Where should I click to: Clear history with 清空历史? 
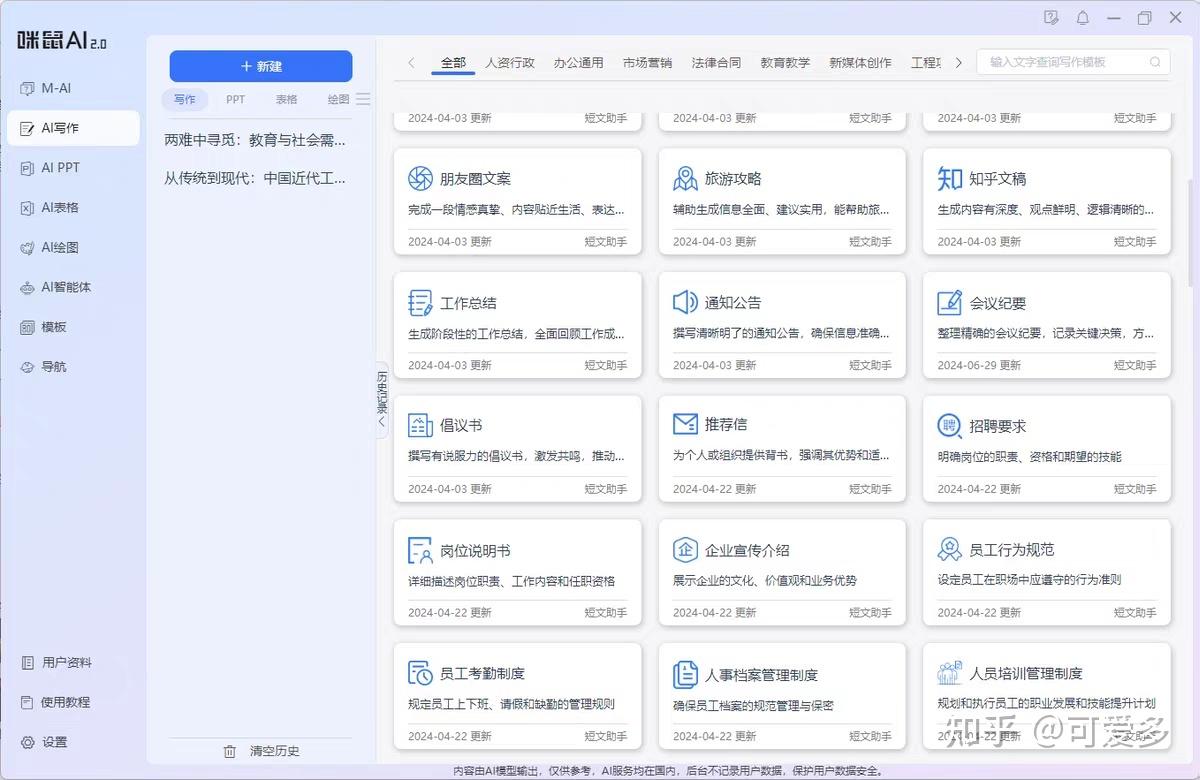(x=262, y=750)
